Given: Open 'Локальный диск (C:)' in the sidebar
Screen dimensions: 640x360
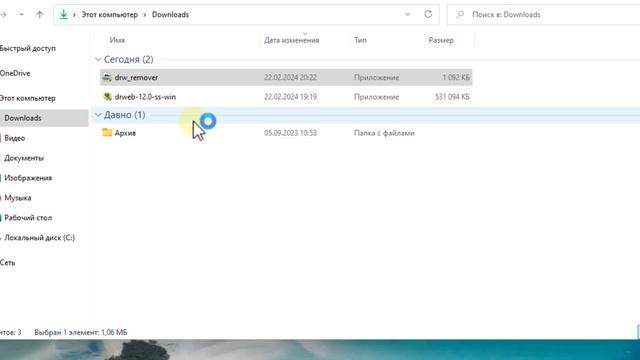Looking at the screenshot, I should pos(40,238).
